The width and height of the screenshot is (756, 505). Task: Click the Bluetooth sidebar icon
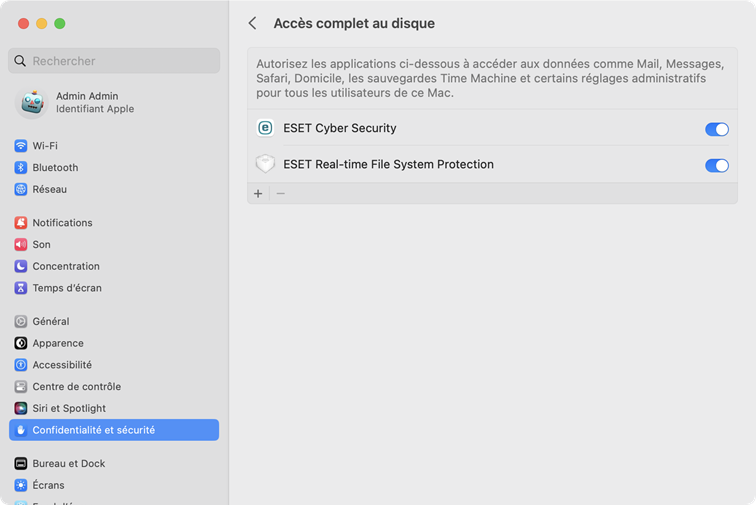[x=21, y=168]
